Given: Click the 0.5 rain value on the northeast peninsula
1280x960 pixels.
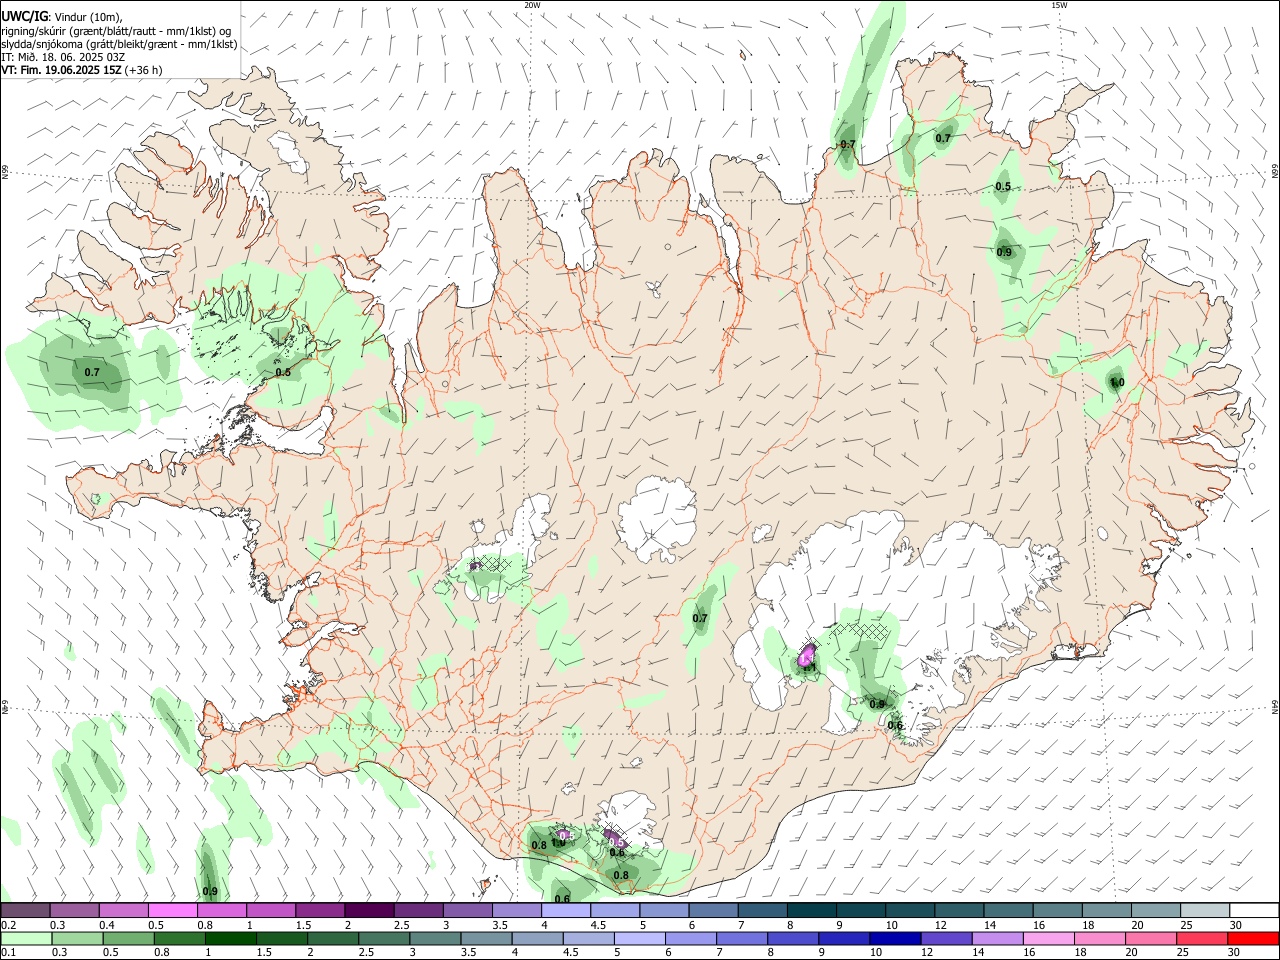Looking at the screenshot, I should point(1003,186).
